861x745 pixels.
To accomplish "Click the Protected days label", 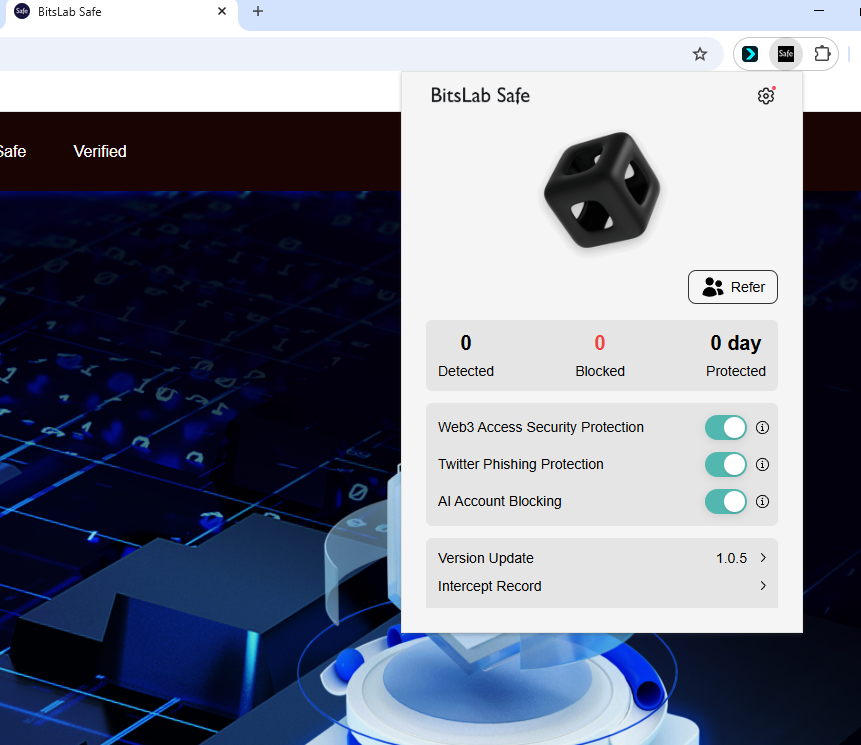I will pos(736,371).
